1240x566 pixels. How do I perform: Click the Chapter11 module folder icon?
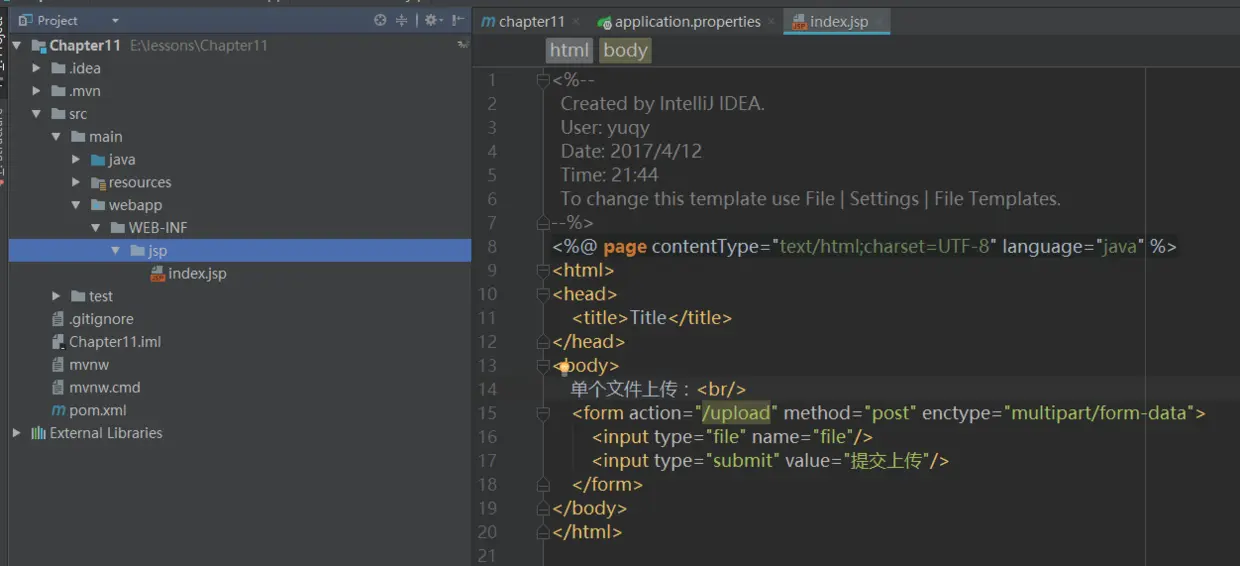click(39, 45)
